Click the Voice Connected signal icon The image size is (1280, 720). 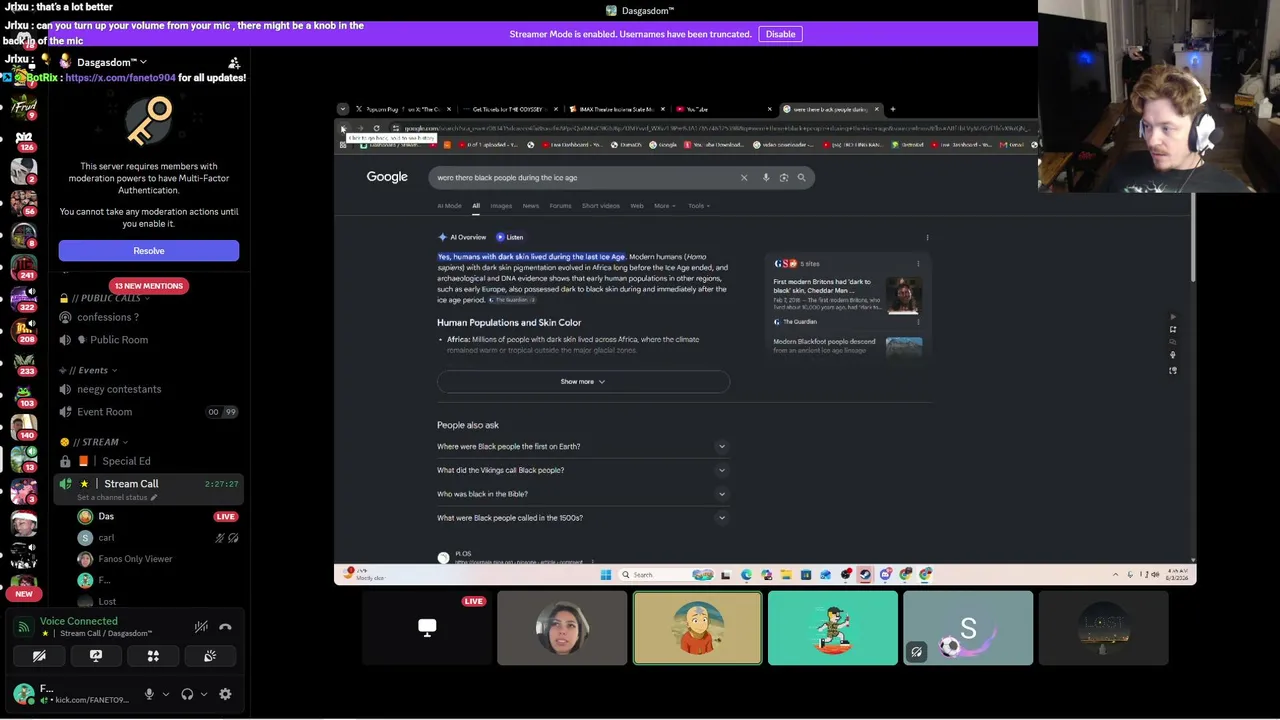click(x=25, y=627)
